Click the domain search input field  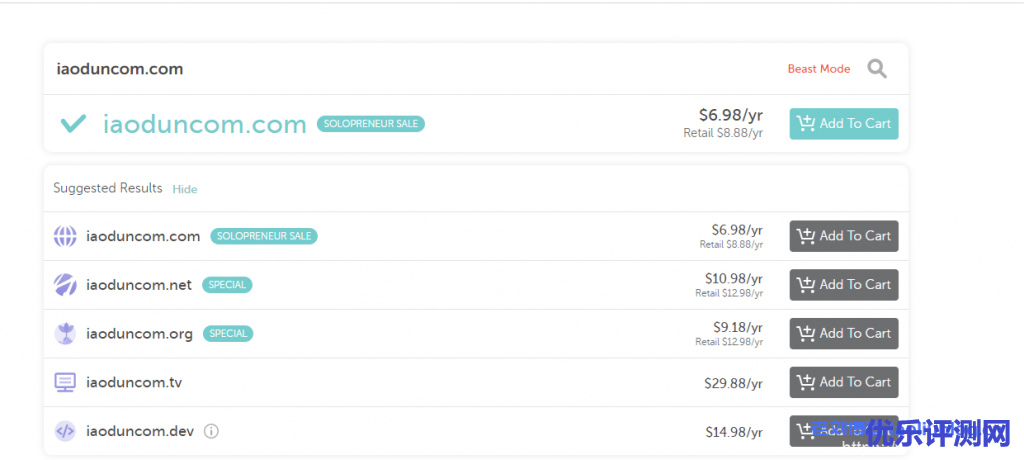point(400,69)
